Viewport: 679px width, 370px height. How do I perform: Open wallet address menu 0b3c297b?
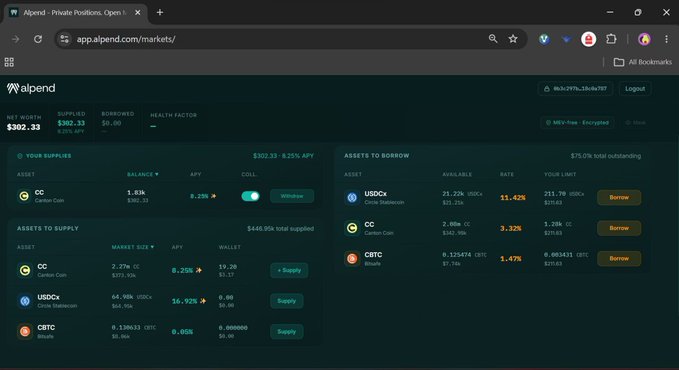pyautogui.click(x=576, y=88)
